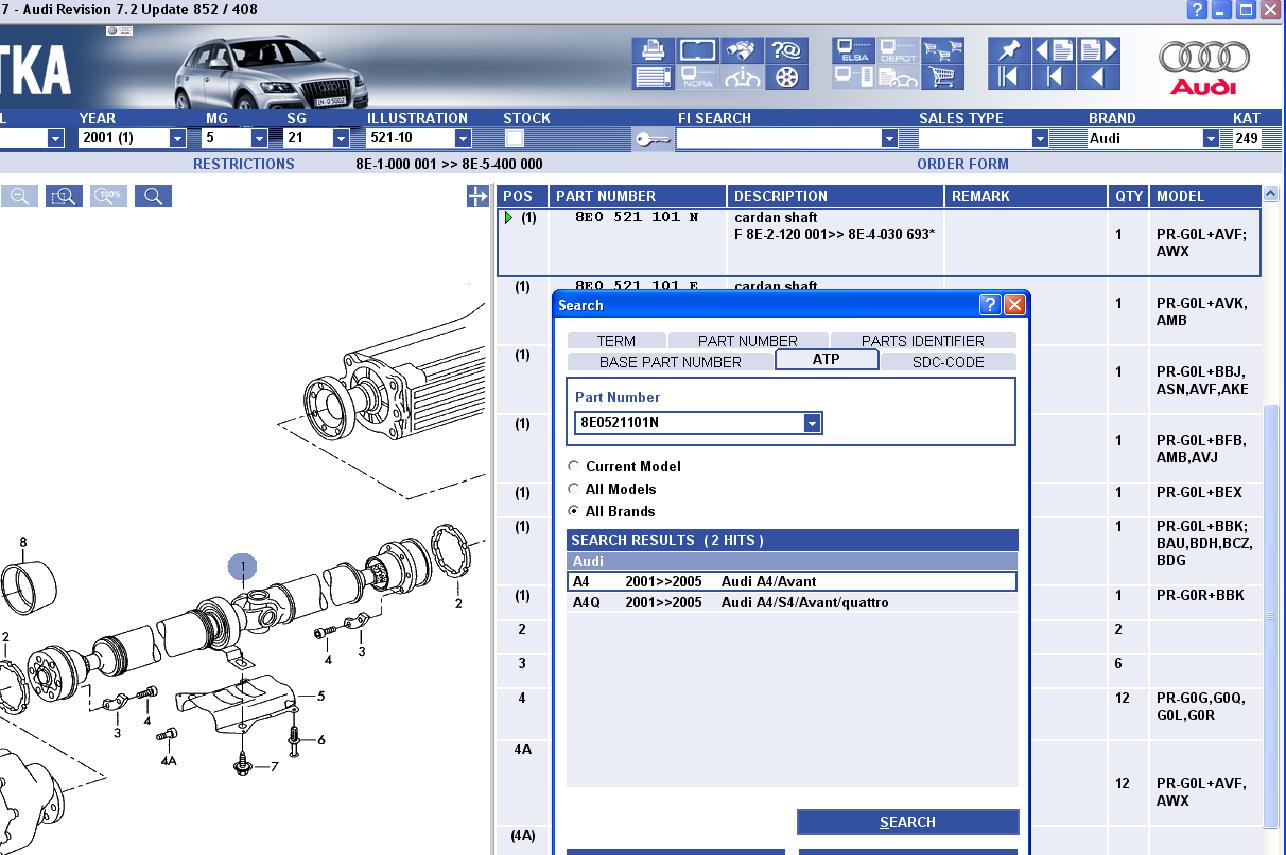
Task: Select the A4 Audi A4/Avant result
Action: point(792,581)
